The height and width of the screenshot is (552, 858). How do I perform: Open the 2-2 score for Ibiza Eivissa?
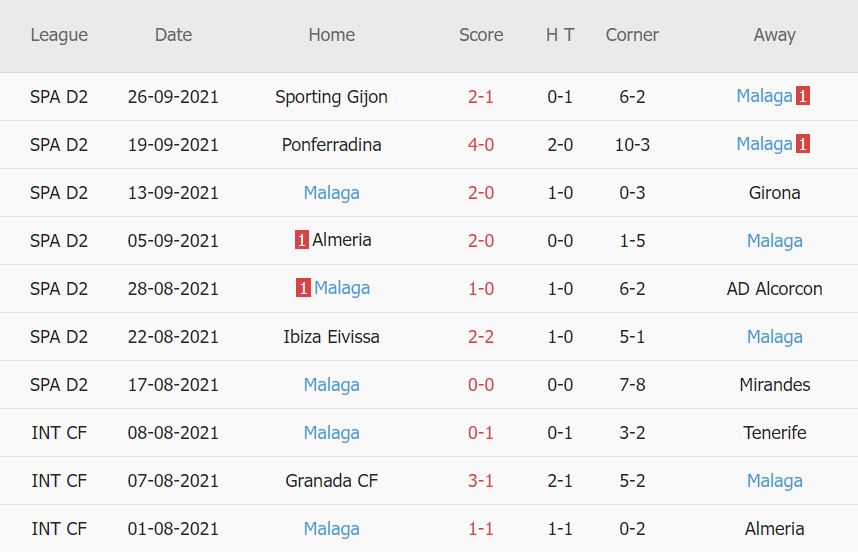point(481,337)
